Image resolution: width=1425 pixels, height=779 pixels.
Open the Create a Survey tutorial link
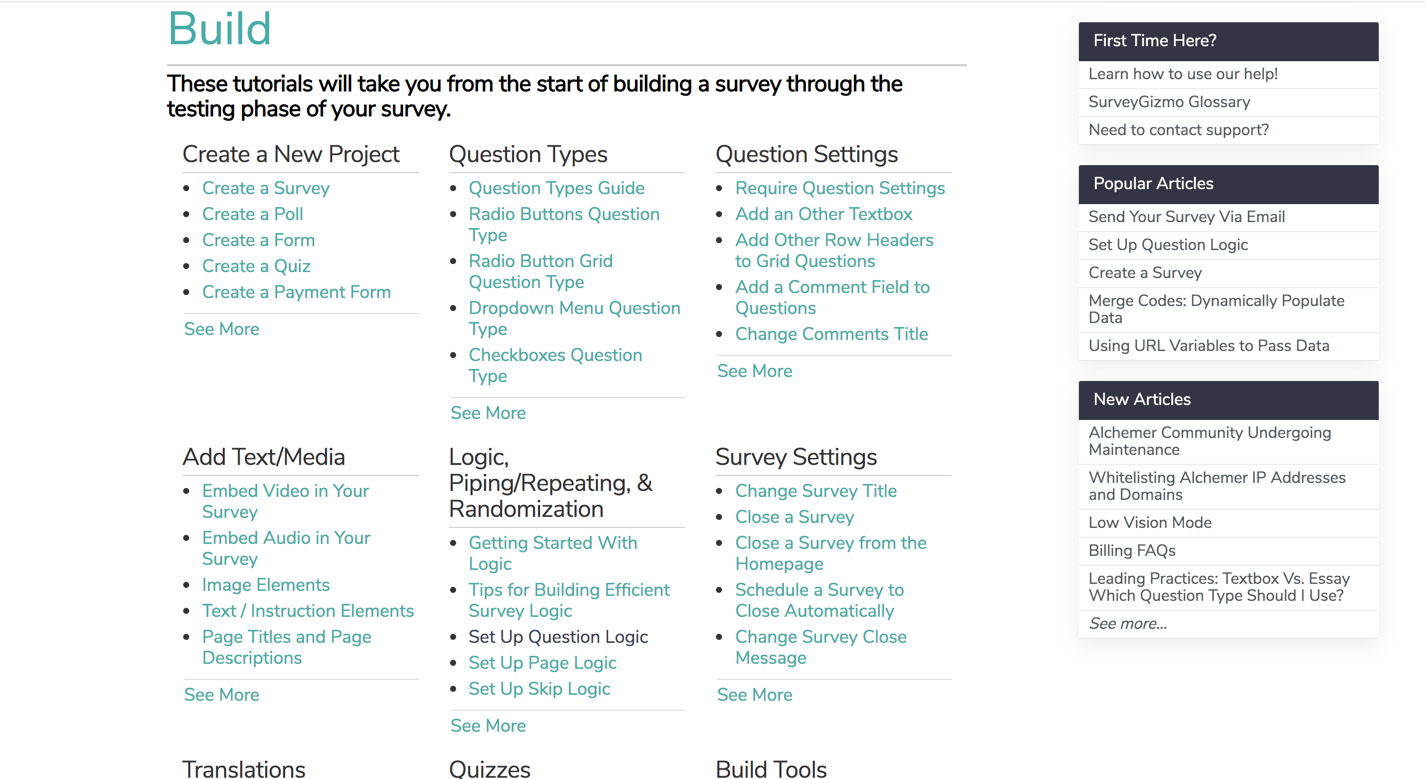[x=265, y=188]
